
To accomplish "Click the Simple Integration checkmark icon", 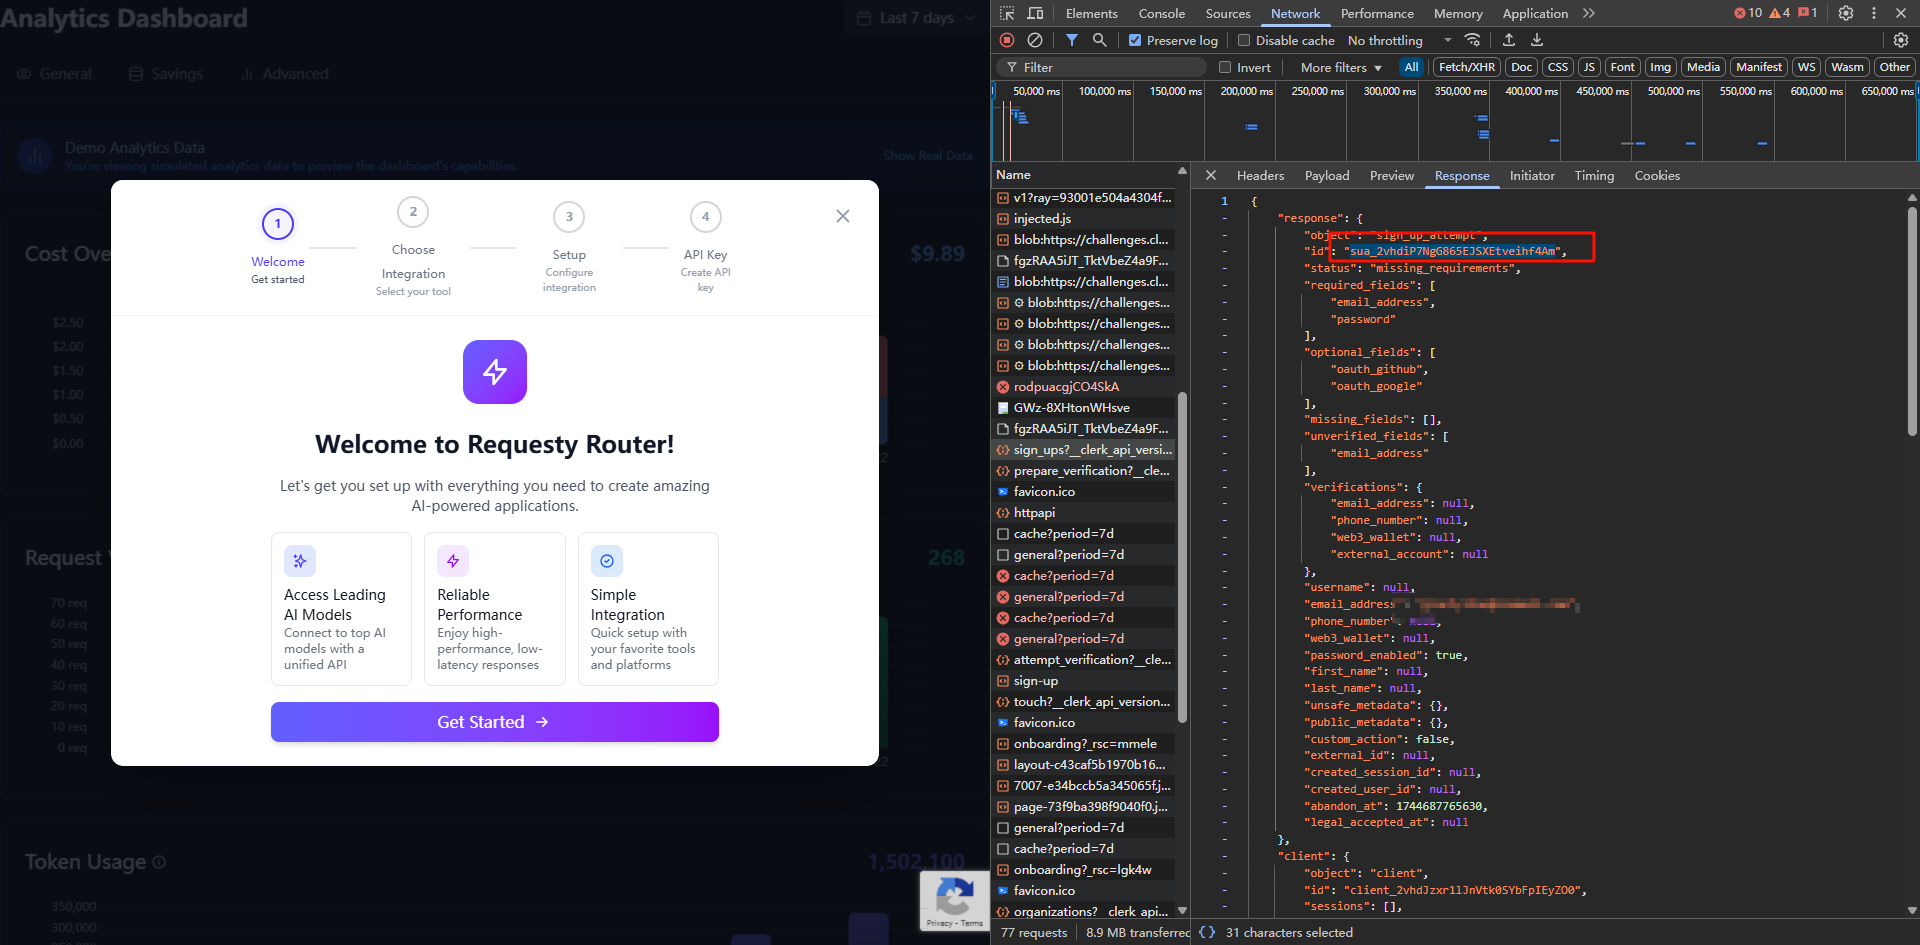I will tap(607, 561).
